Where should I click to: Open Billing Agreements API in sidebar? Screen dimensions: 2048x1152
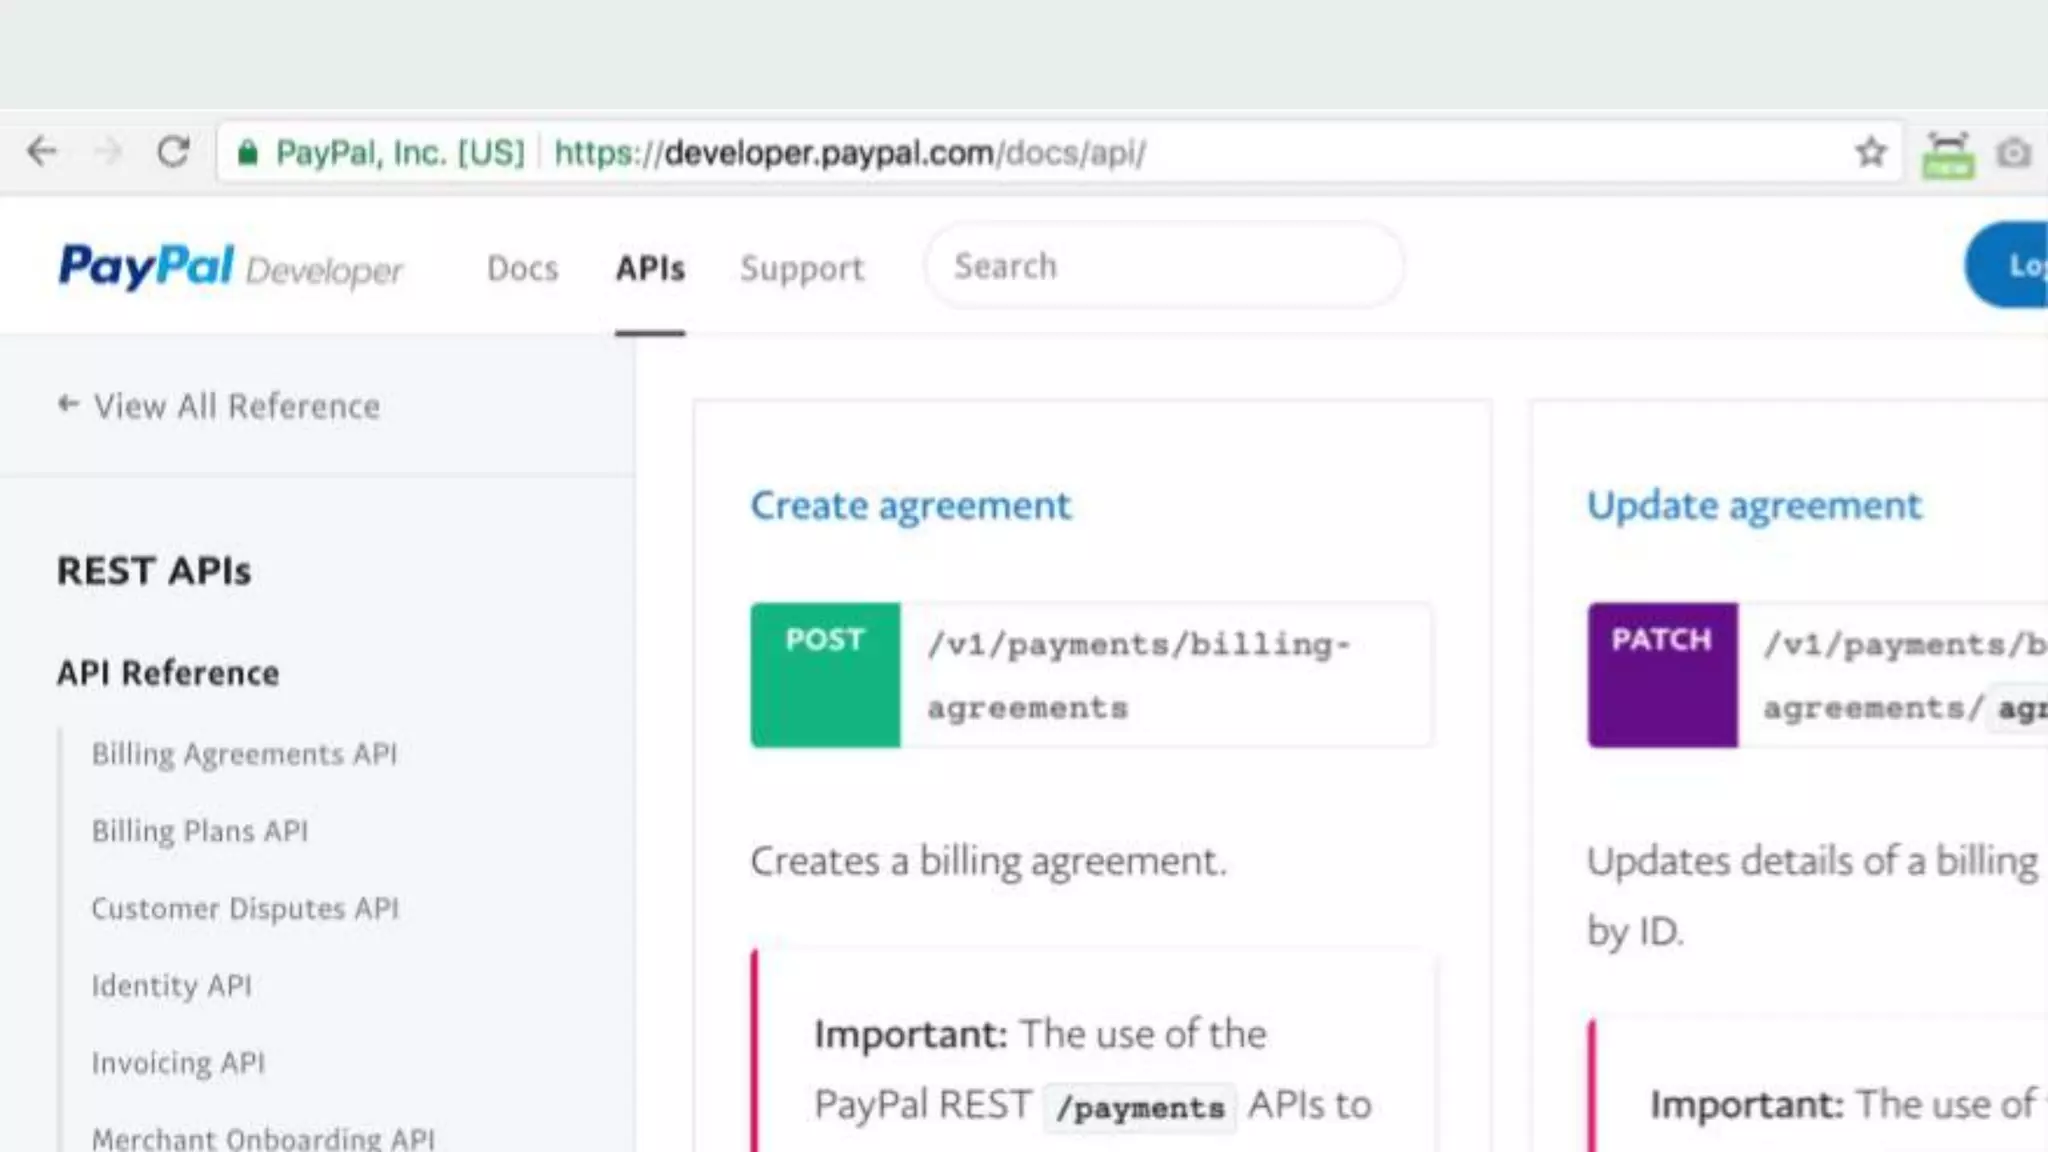[244, 754]
